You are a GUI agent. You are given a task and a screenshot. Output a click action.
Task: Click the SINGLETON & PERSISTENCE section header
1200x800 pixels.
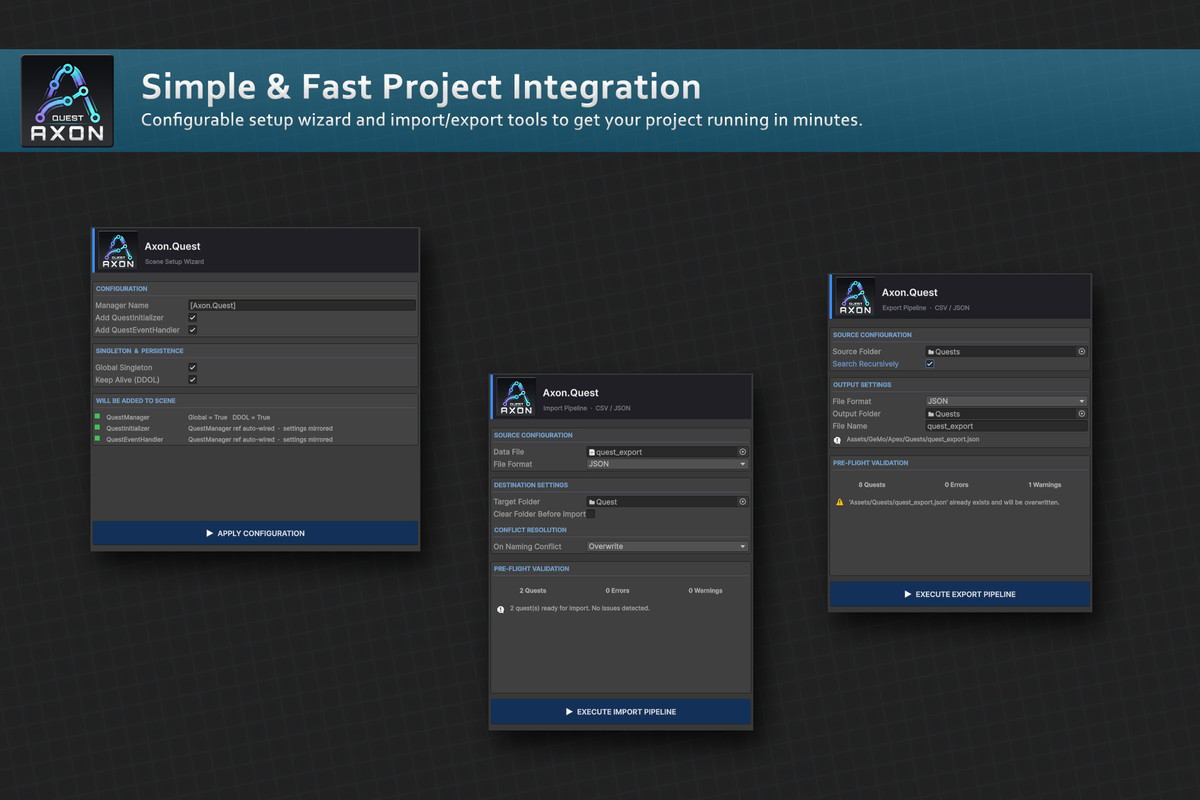pos(139,351)
